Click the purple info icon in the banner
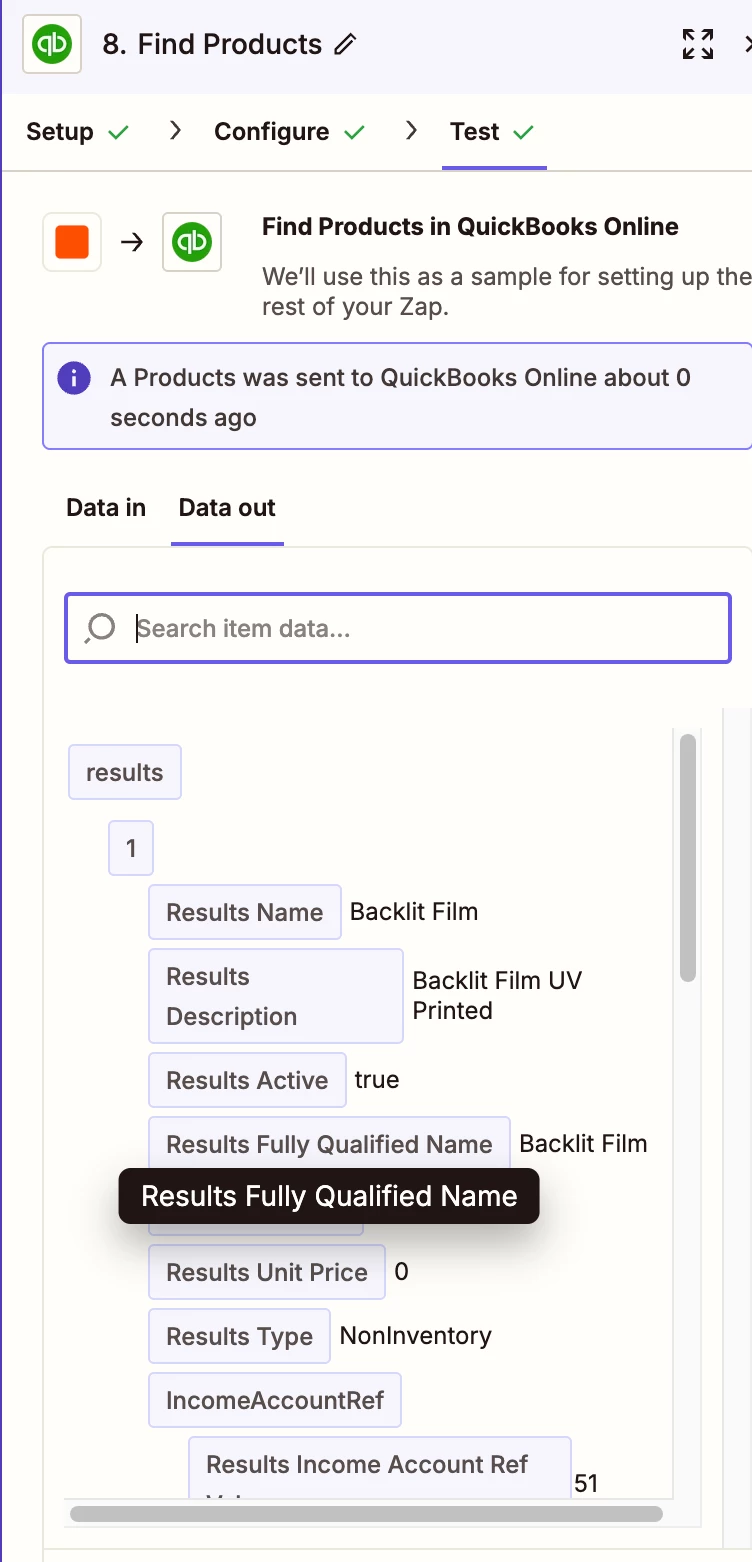This screenshot has height=1562, width=752. click(x=74, y=378)
